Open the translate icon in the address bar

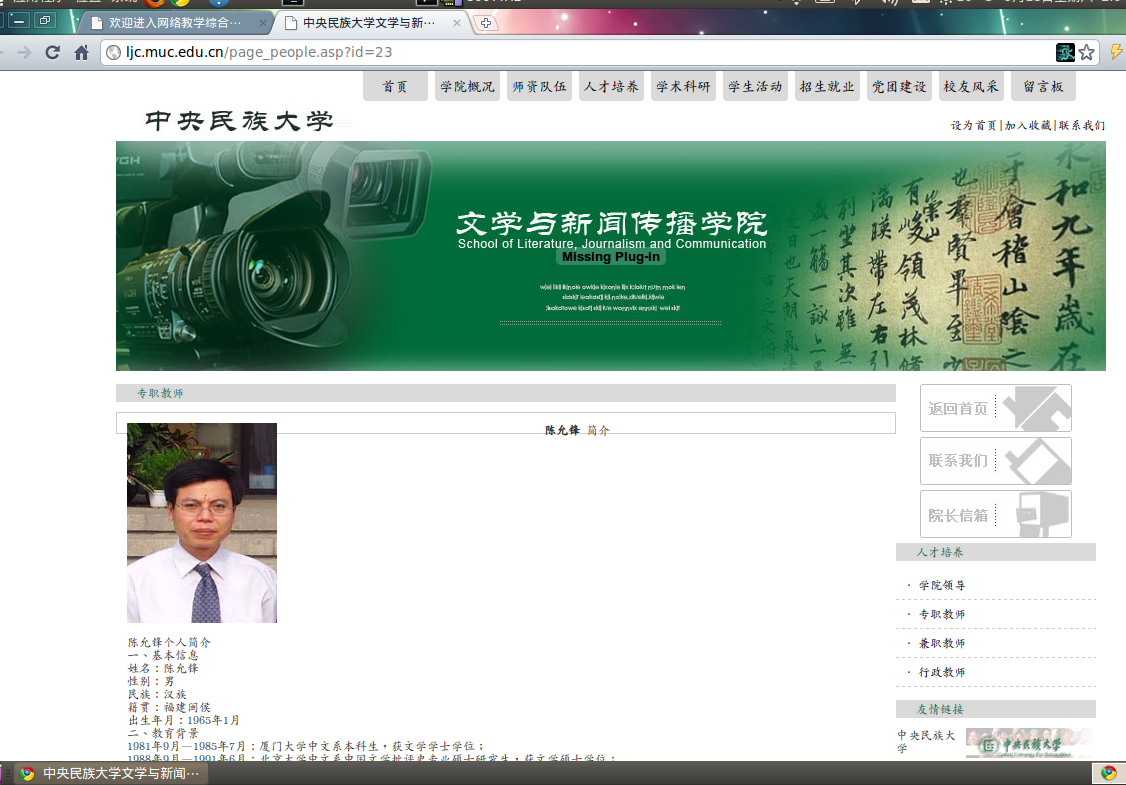point(1066,52)
